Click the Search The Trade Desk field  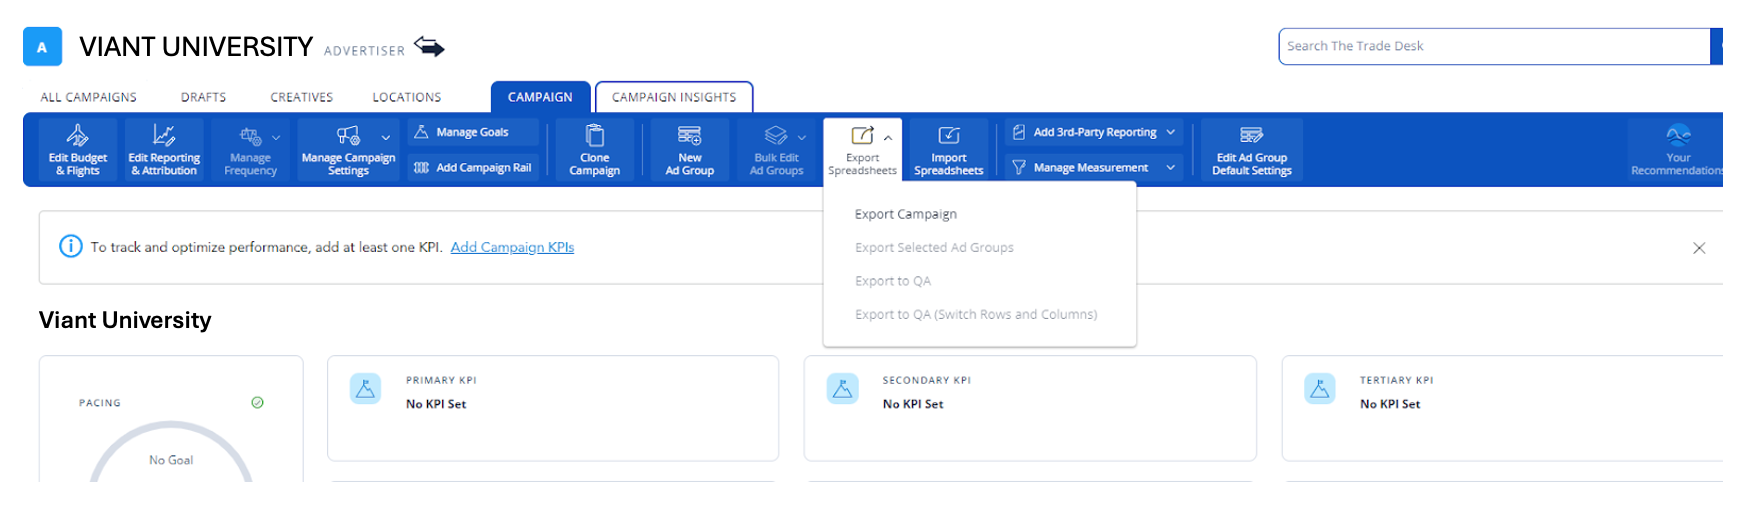pos(1494,46)
